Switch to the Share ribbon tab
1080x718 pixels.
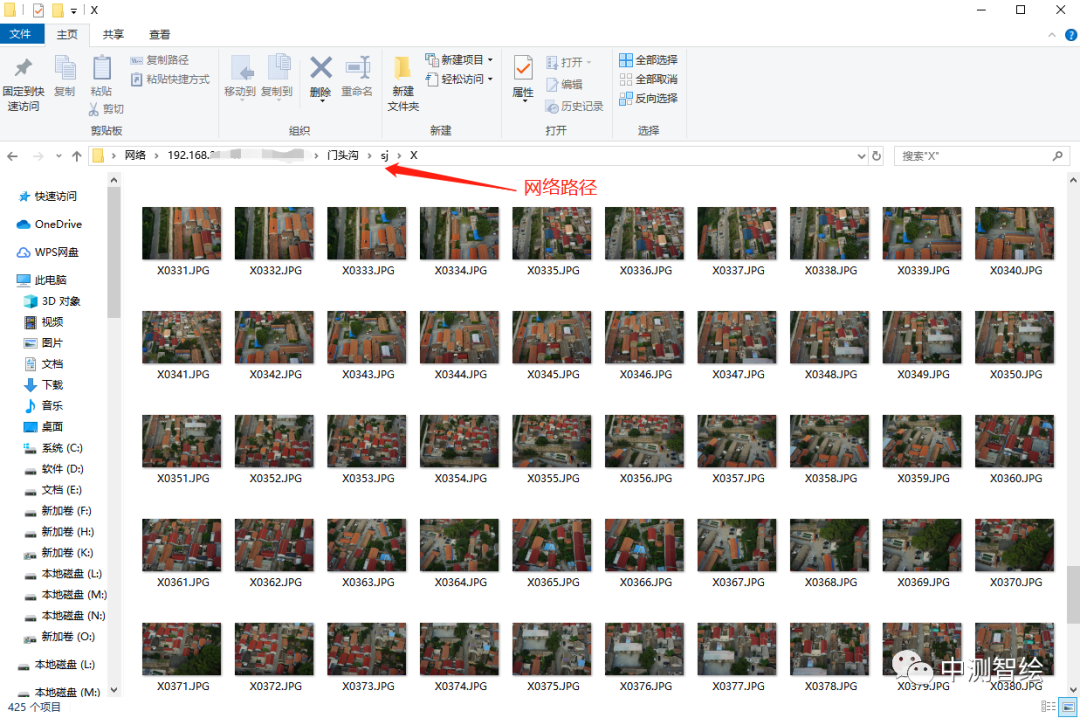(x=113, y=34)
